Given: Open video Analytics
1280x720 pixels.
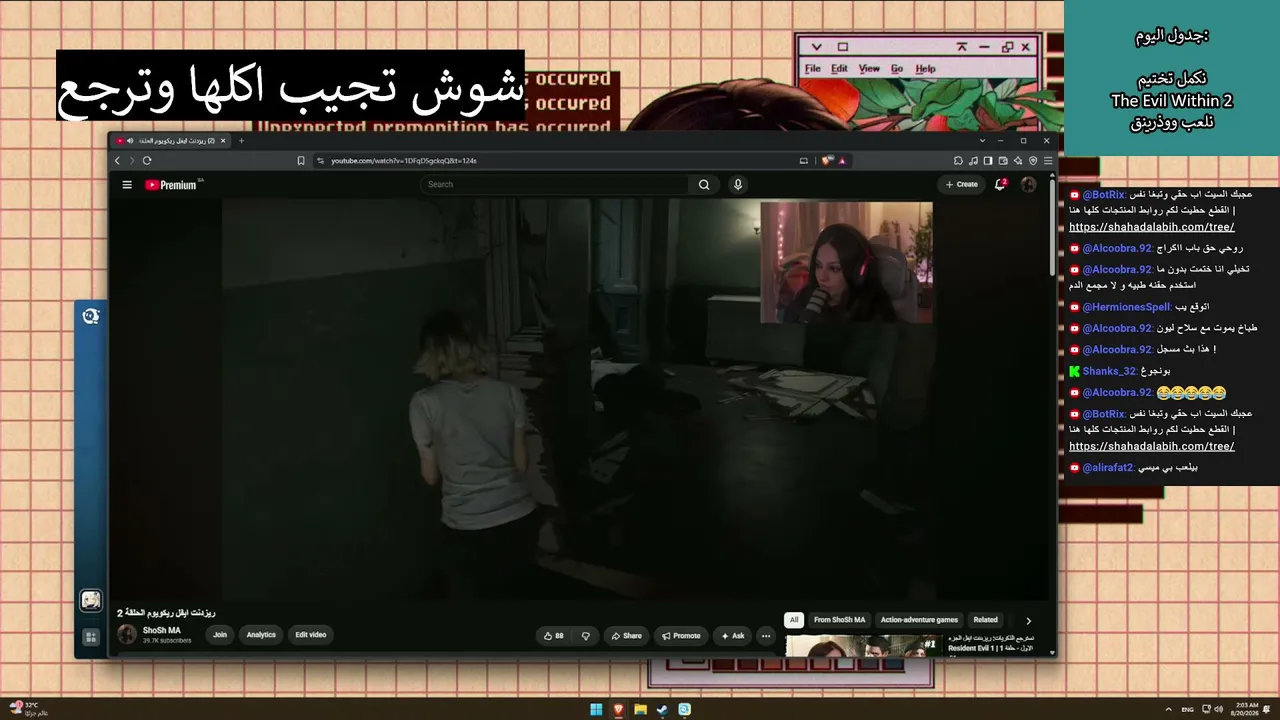Looking at the screenshot, I should click(x=261, y=635).
